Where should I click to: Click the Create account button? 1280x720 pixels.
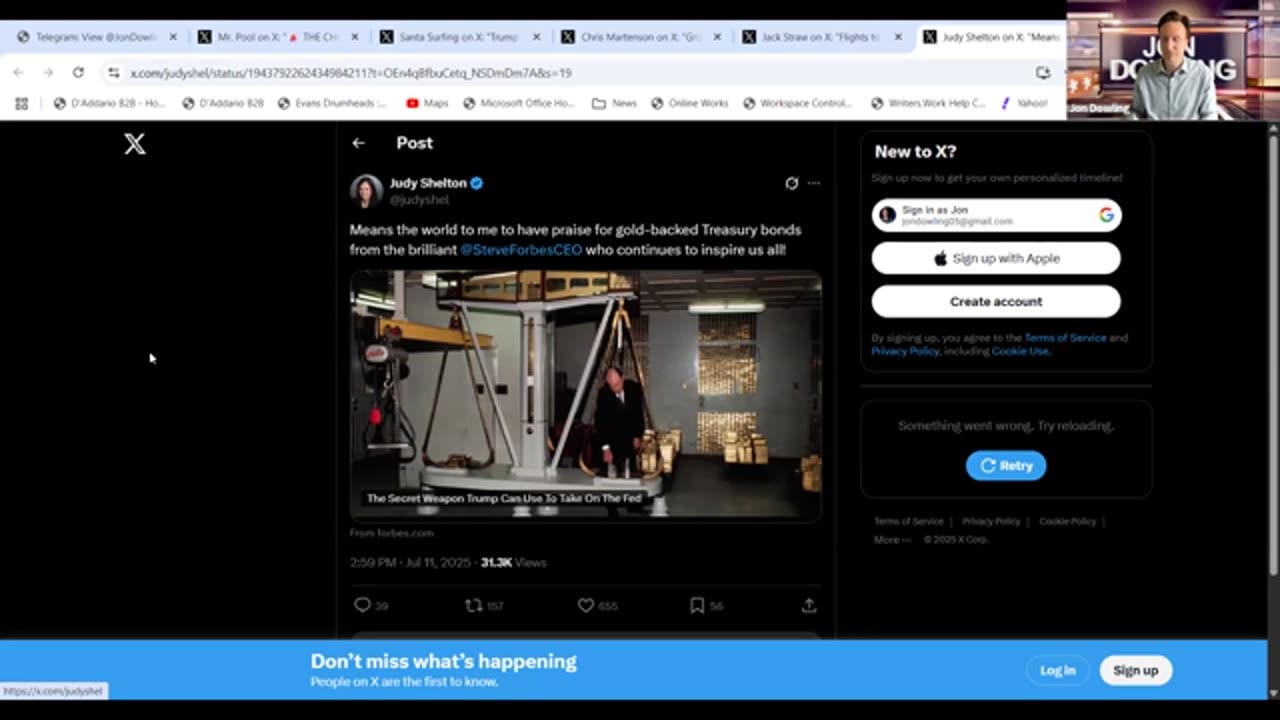(996, 301)
